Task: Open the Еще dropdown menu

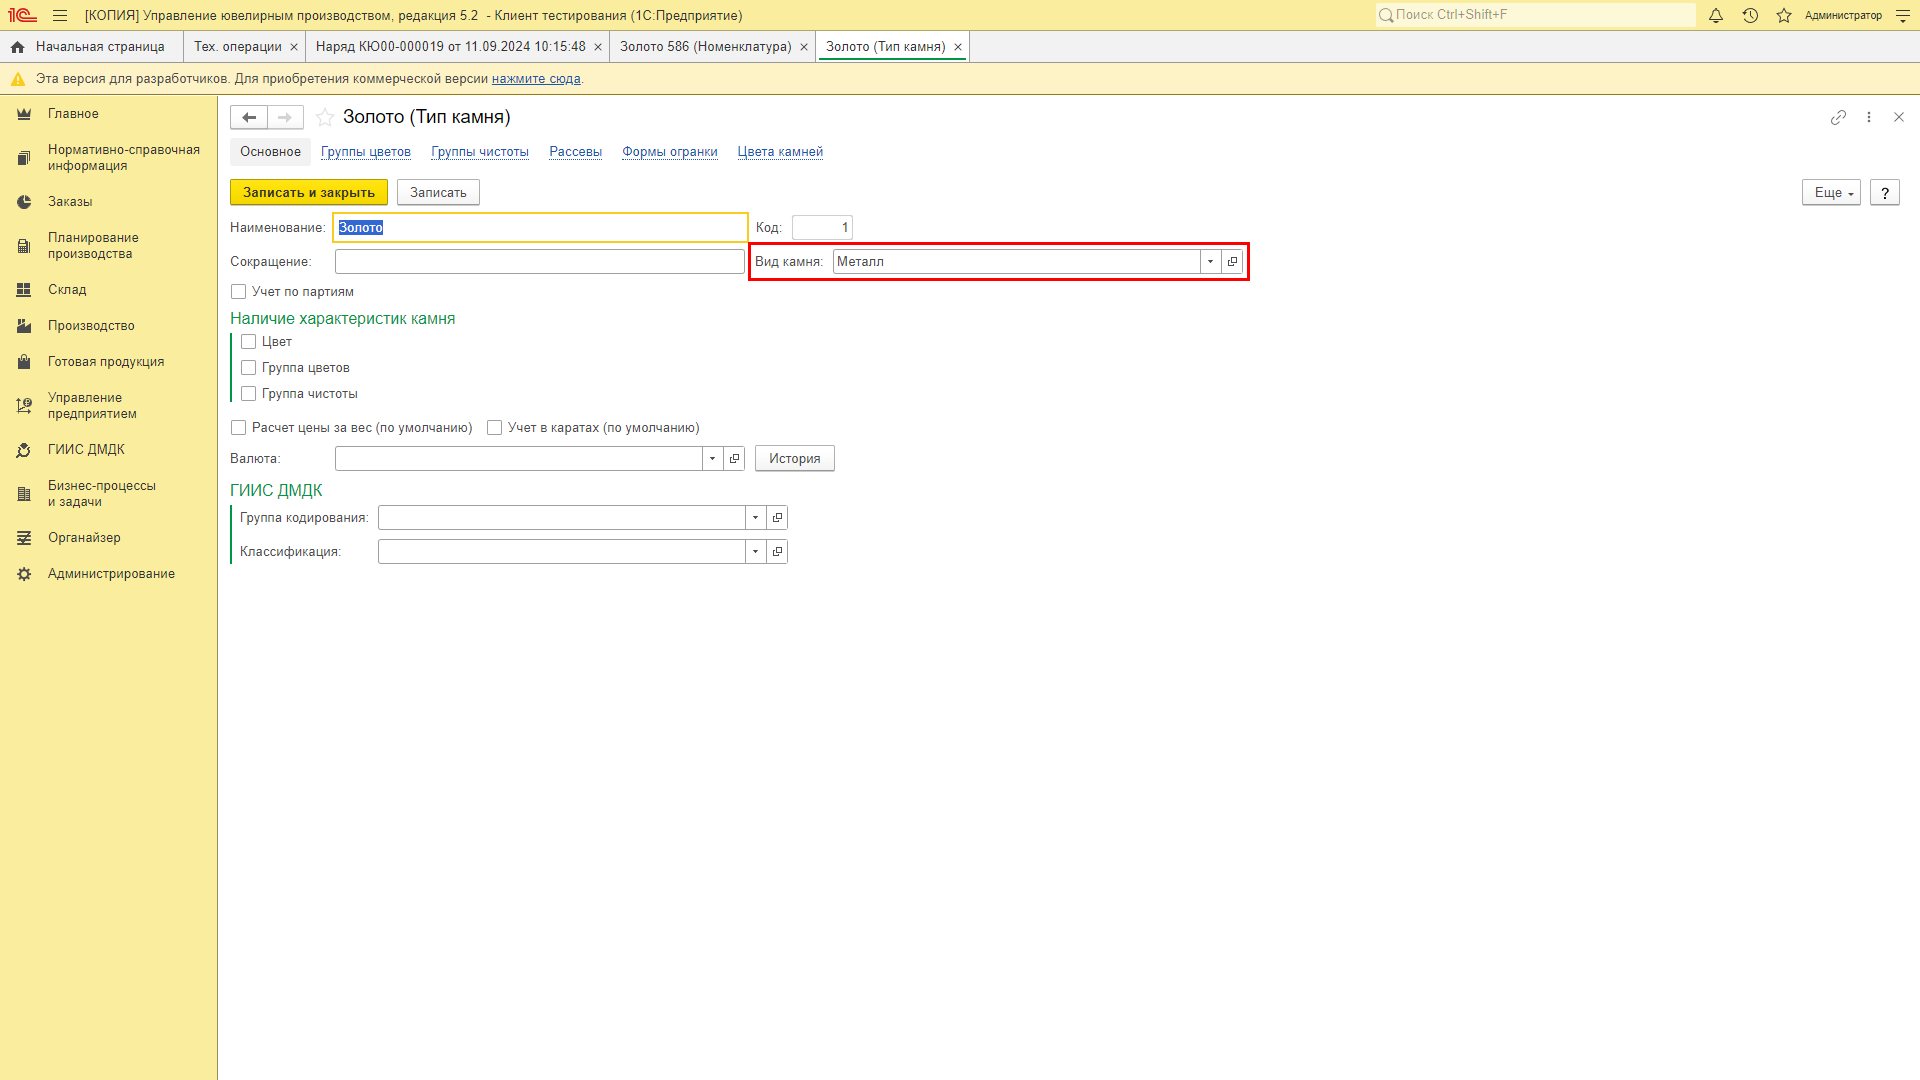Action: [1831, 192]
